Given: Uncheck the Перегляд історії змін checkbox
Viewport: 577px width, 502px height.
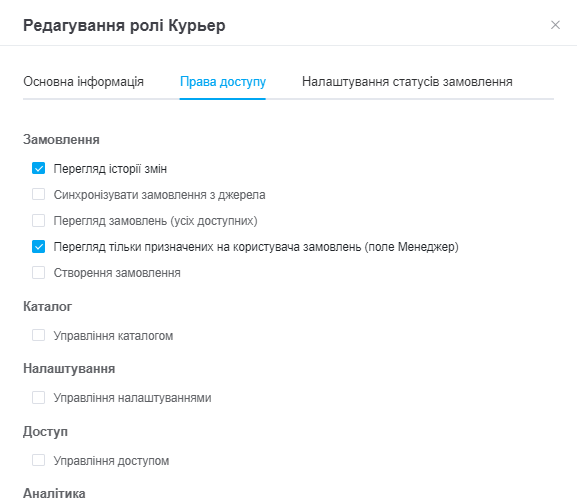Looking at the screenshot, I should pos(39,168).
